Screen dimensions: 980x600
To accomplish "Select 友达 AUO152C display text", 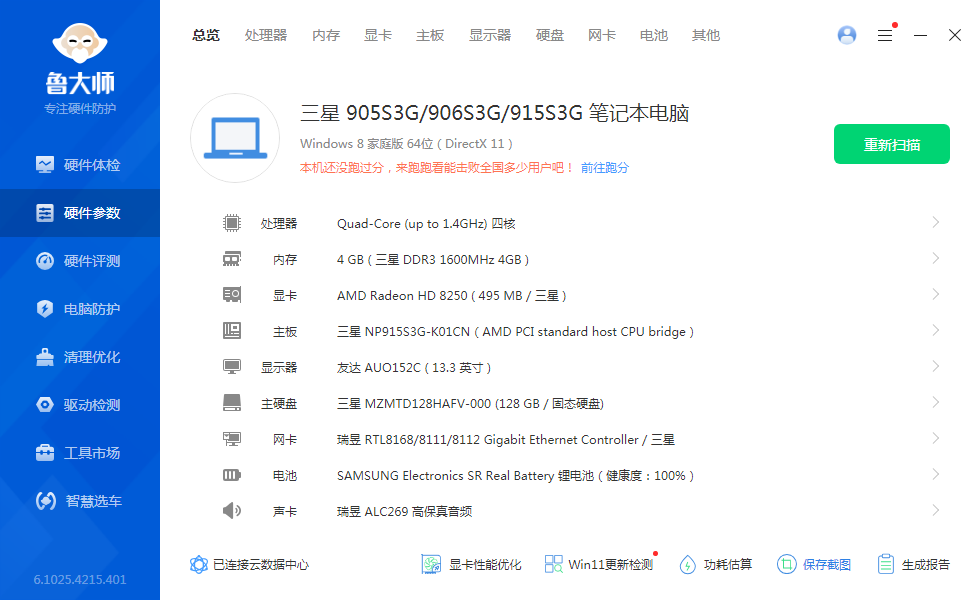I will (414, 368).
